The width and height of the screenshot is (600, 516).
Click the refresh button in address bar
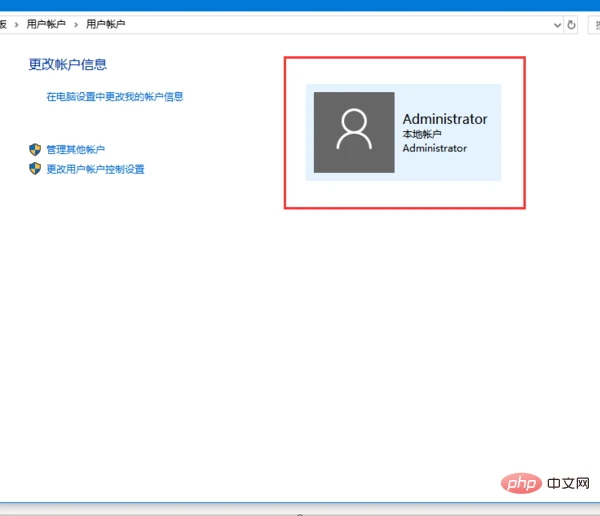(571, 25)
